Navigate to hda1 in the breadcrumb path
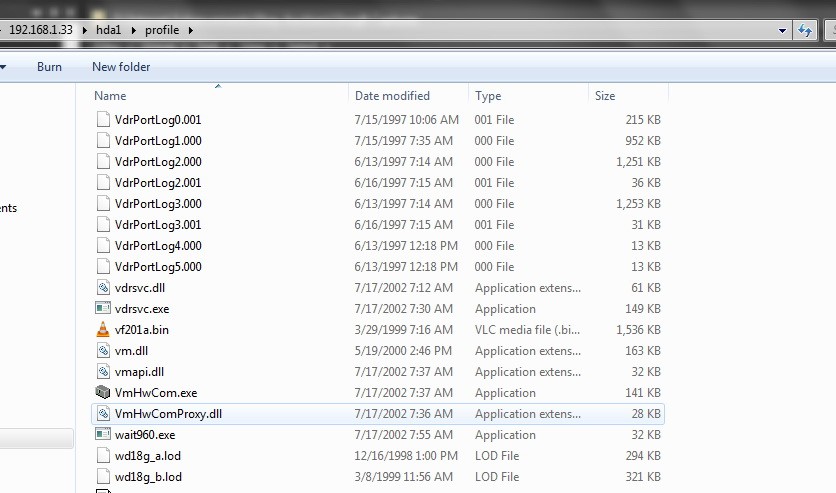The image size is (836, 493). pos(109,31)
